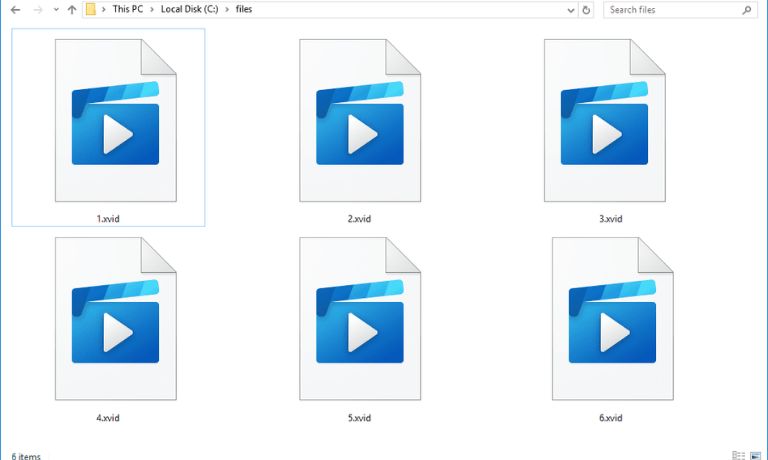Select 'Local Disk (C:)' in the path
Viewport: 768px width, 460px height.
190,9
